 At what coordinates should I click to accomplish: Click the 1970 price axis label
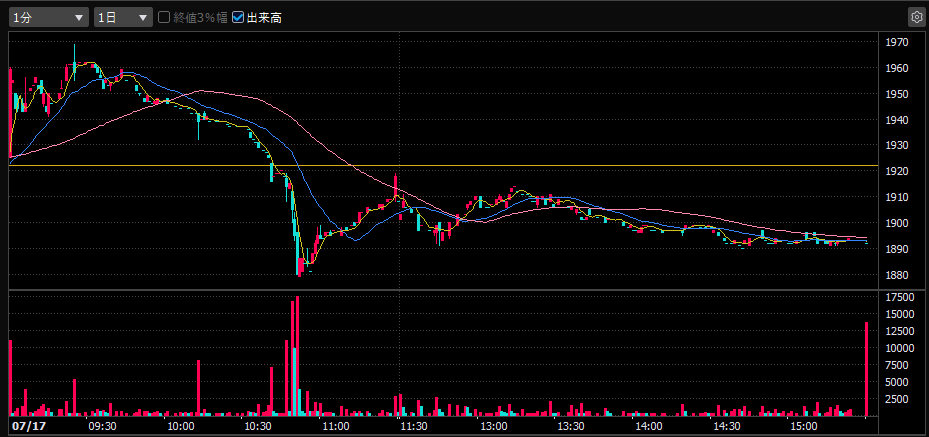point(896,42)
